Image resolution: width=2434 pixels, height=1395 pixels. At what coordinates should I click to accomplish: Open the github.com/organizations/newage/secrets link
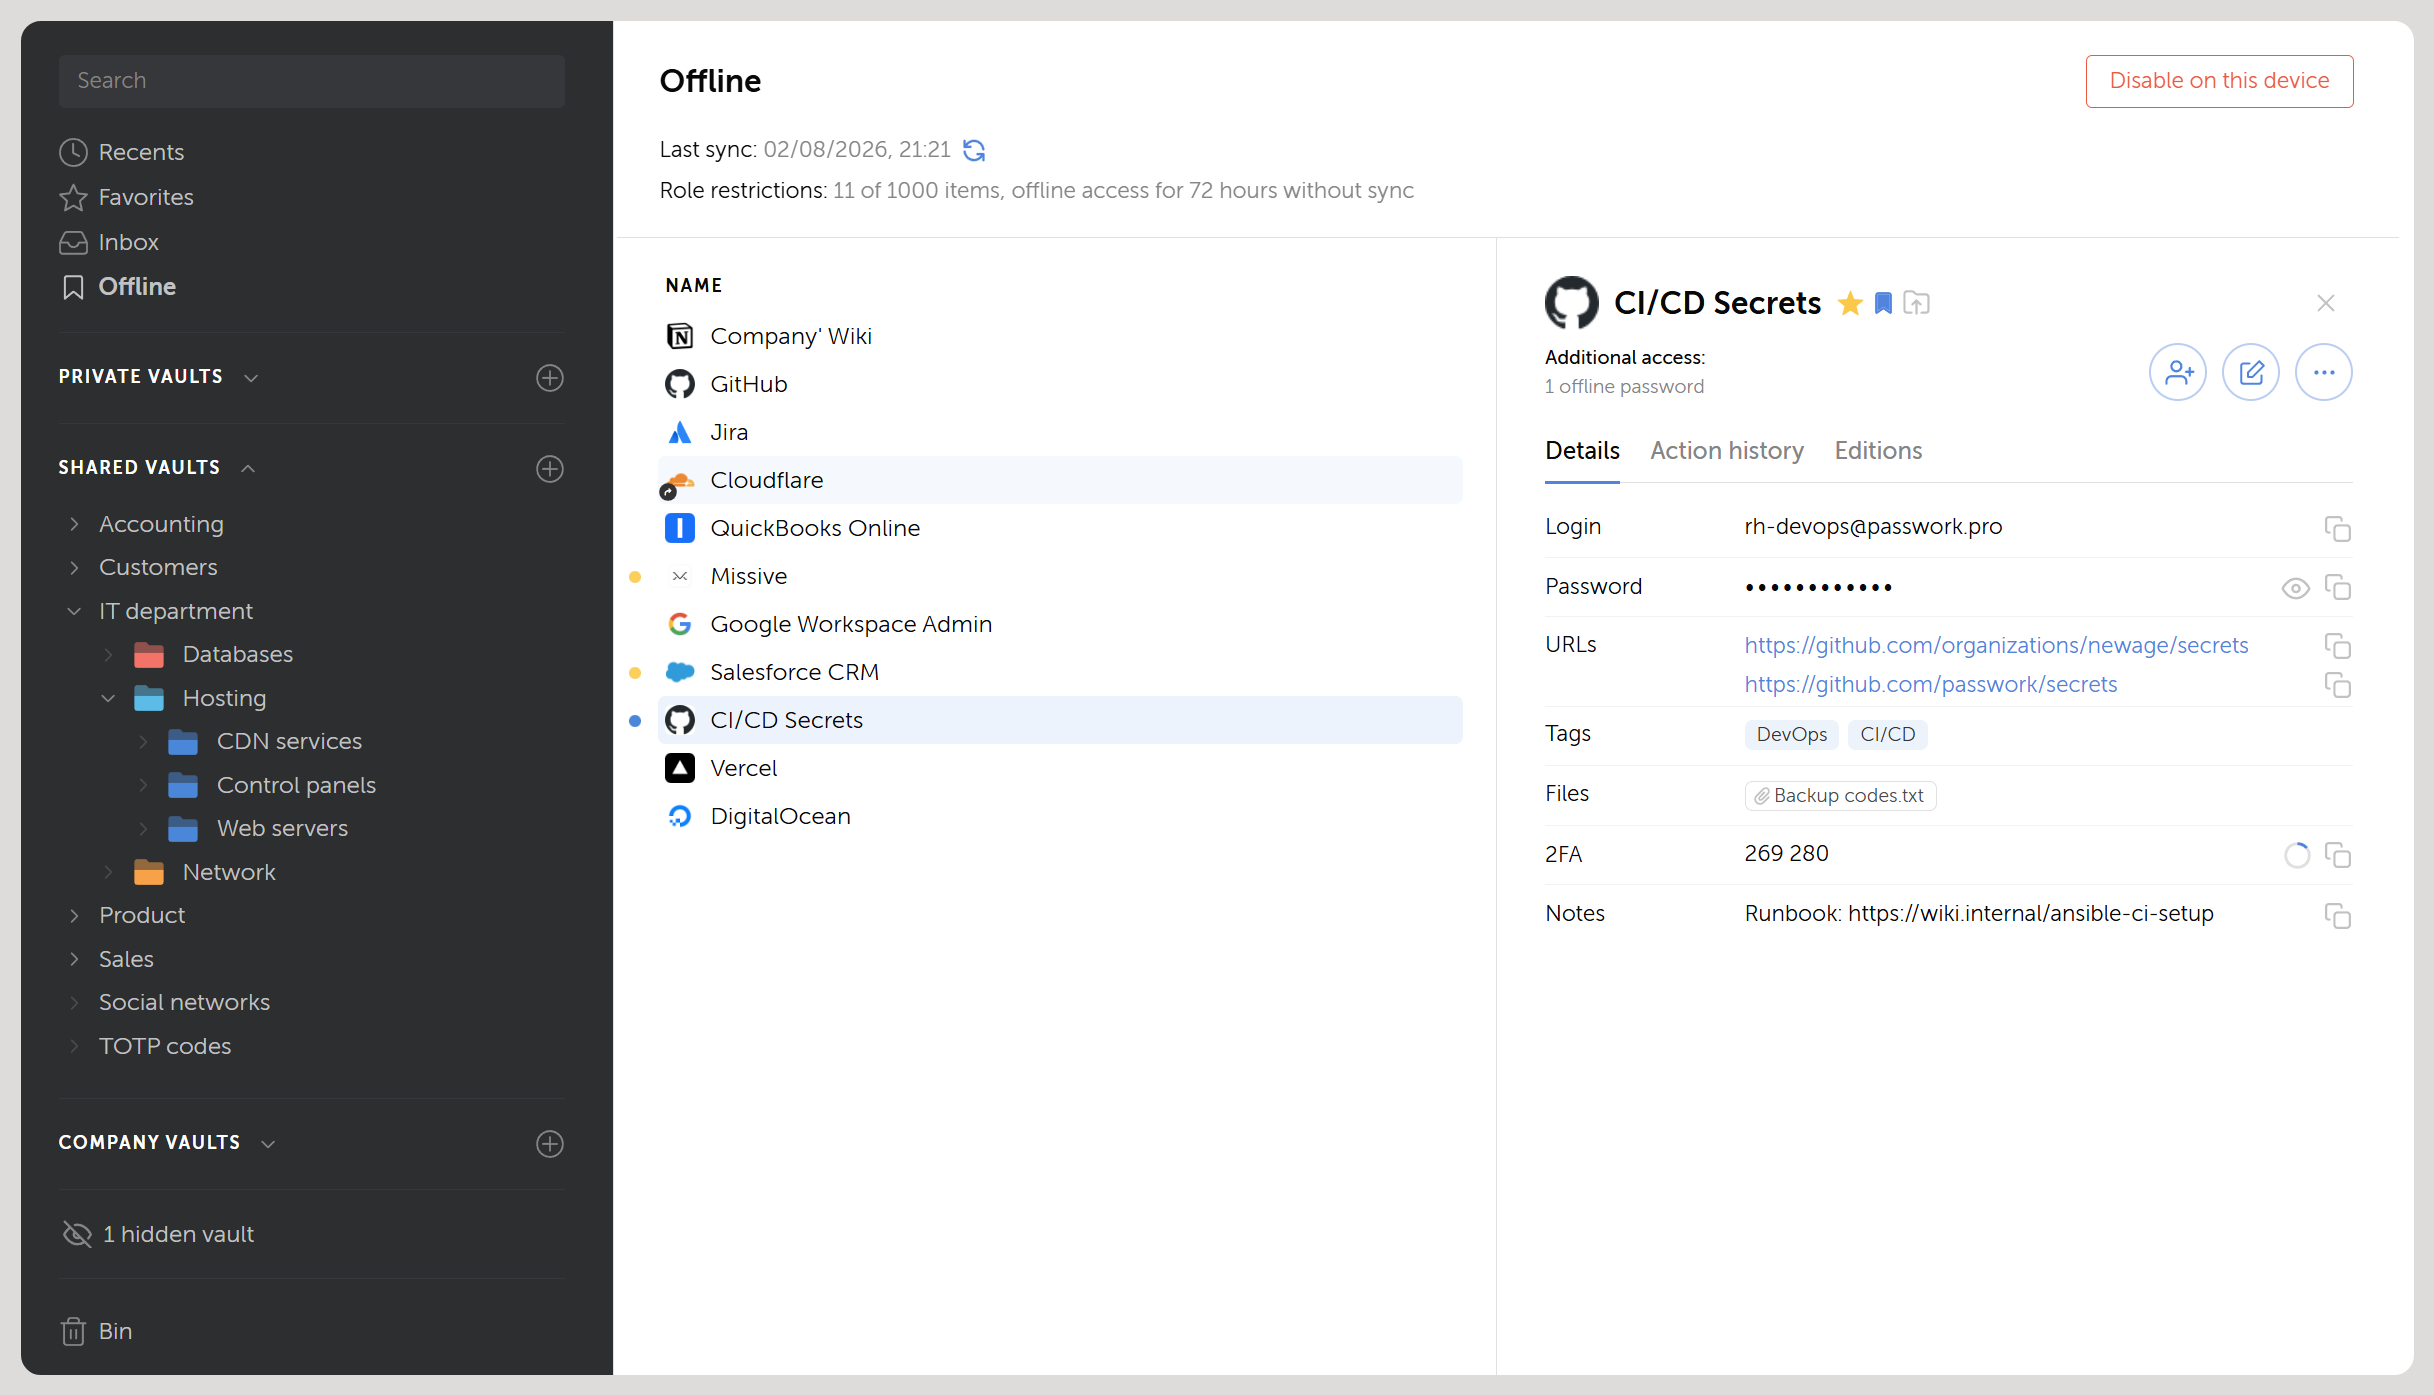1996,646
